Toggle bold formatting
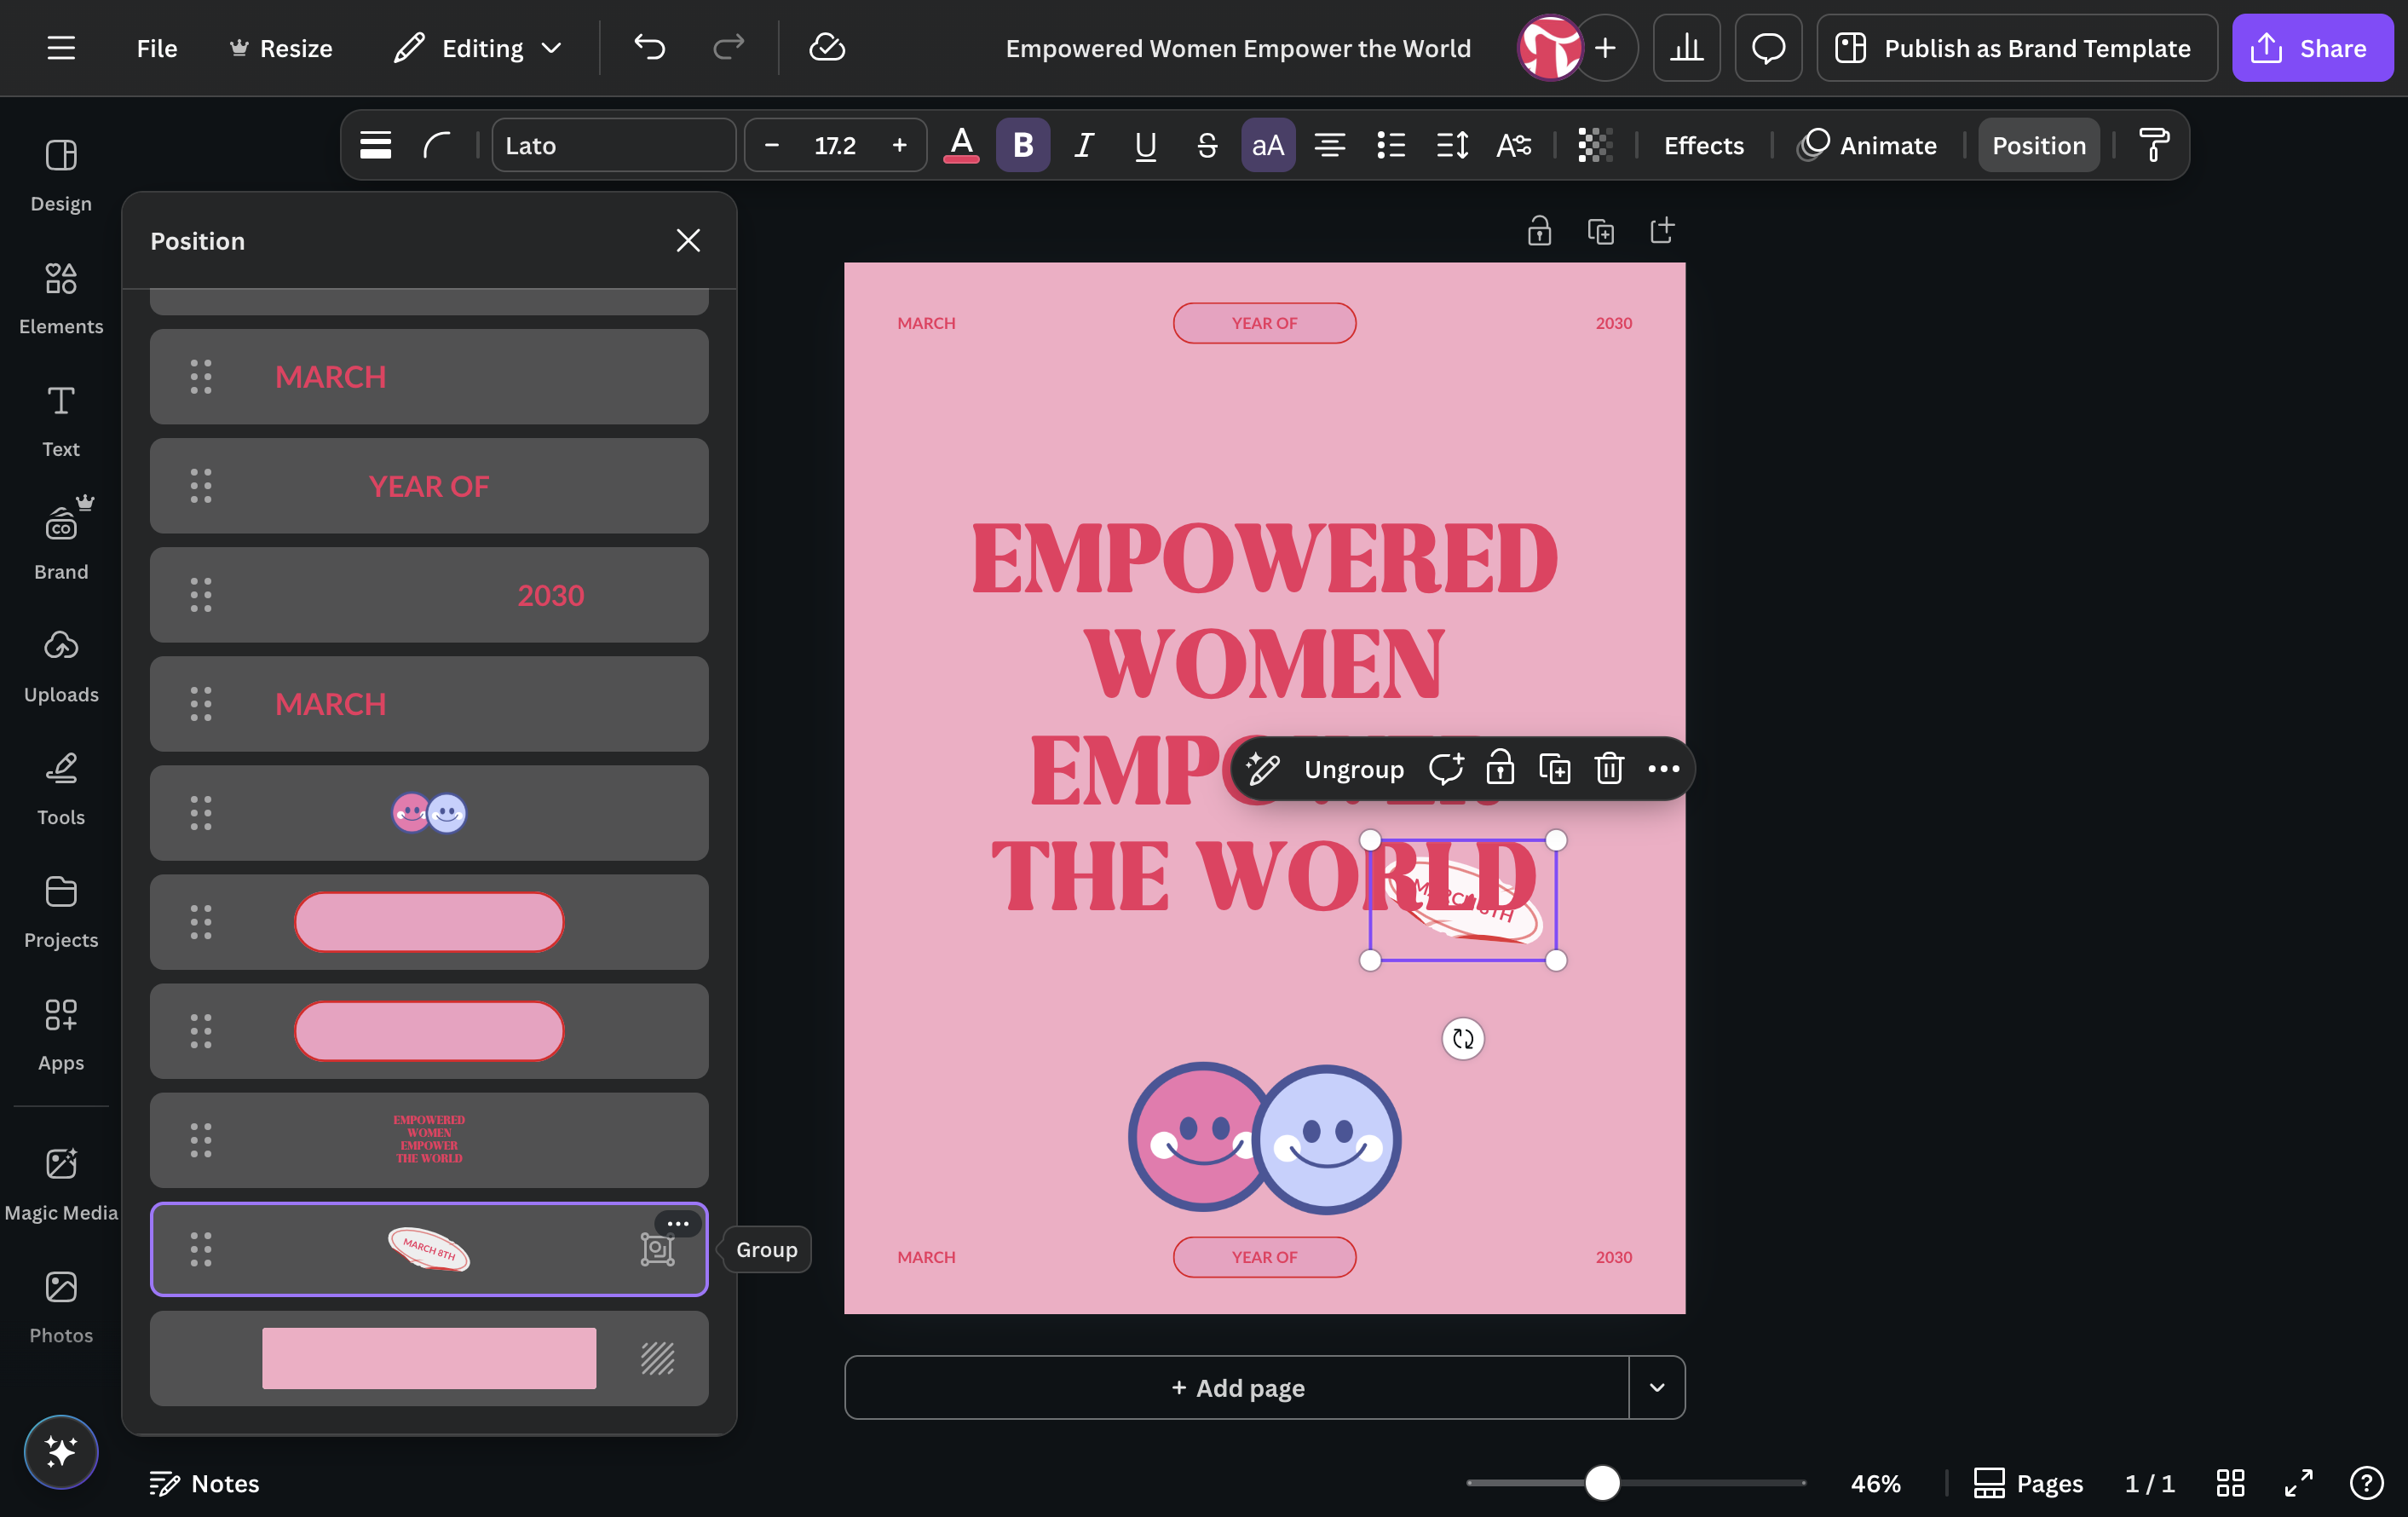Image resolution: width=2408 pixels, height=1517 pixels. (x=1022, y=145)
